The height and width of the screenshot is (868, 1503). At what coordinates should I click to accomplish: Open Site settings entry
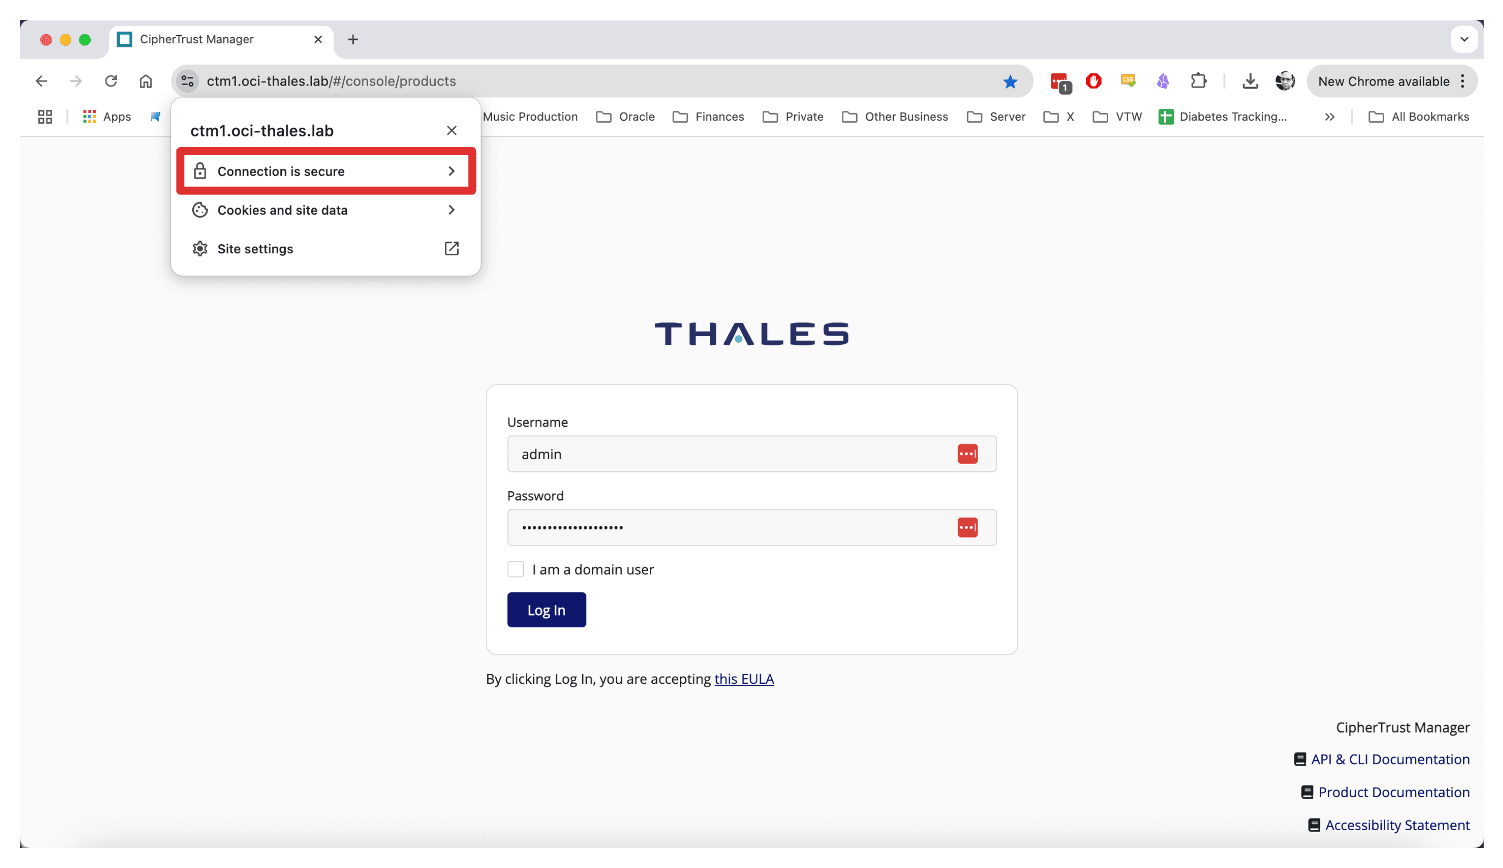(326, 249)
